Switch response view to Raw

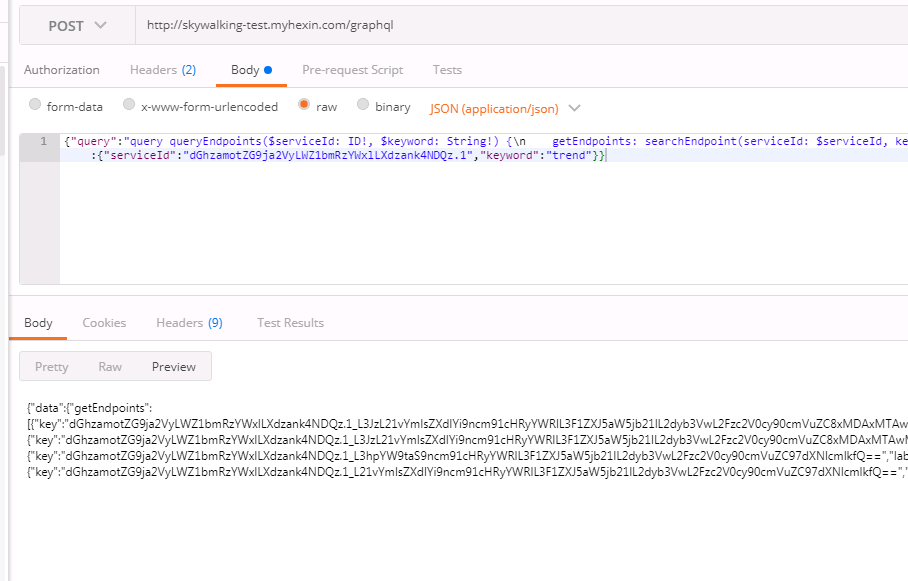[110, 367]
